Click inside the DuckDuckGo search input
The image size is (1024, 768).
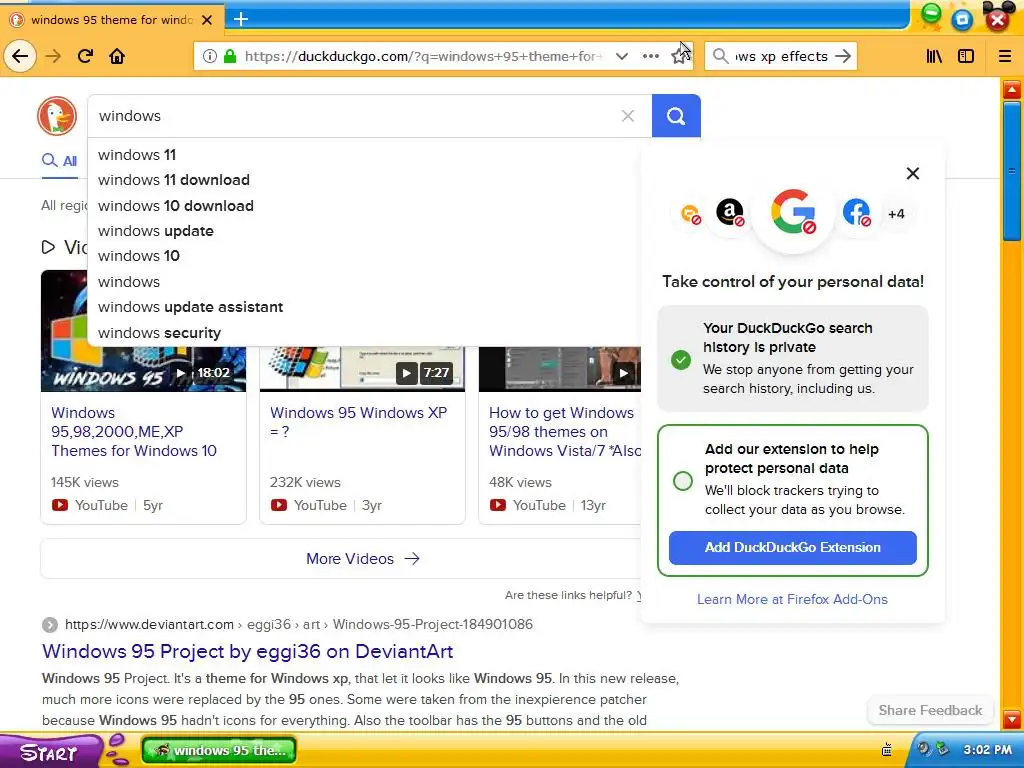point(353,116)
